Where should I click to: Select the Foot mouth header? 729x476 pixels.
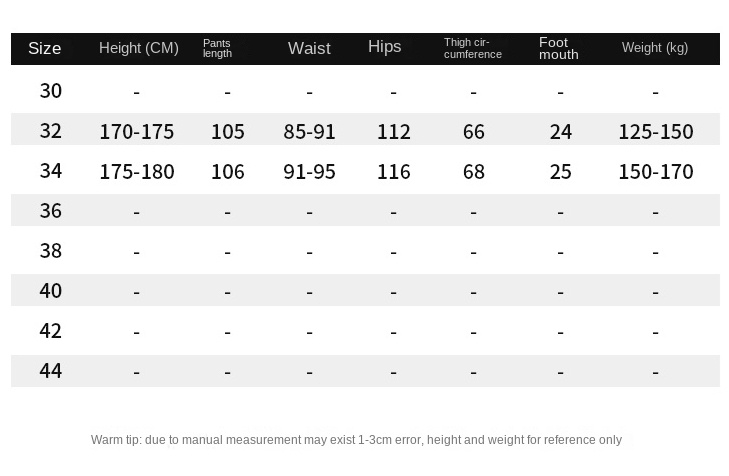[558, 48]
